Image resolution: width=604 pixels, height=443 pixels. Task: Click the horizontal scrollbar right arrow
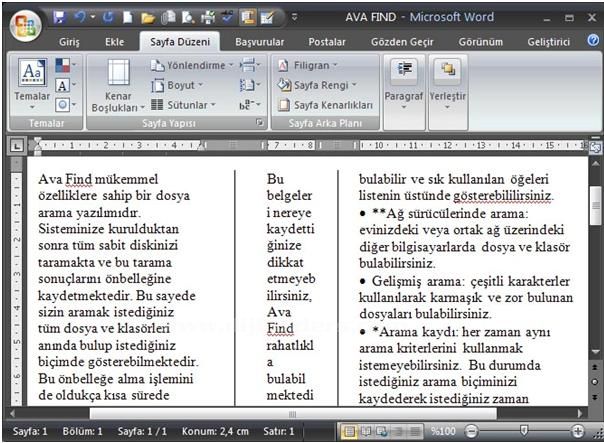click(x=580, y=414)
